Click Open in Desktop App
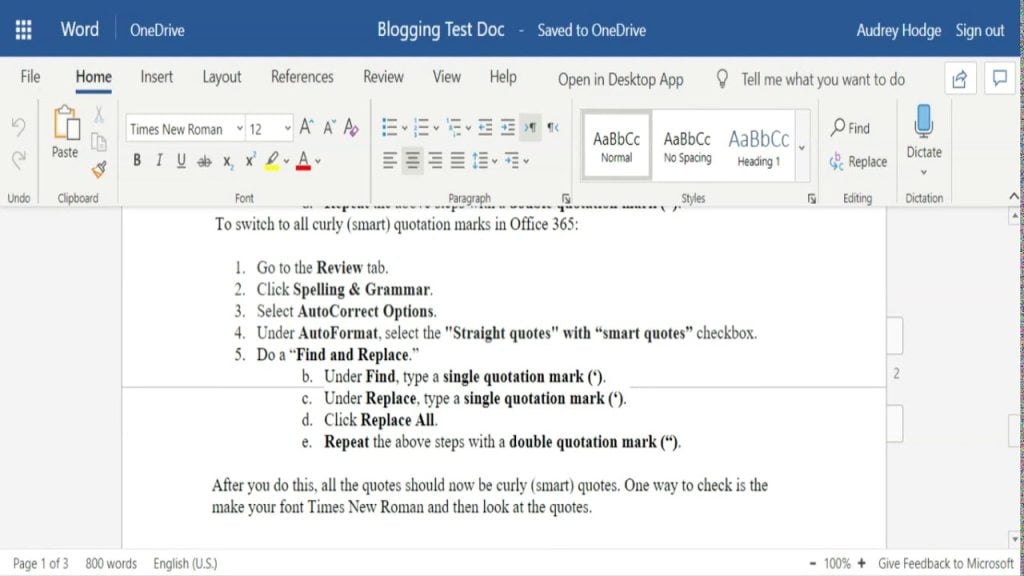 coord(620,80)
